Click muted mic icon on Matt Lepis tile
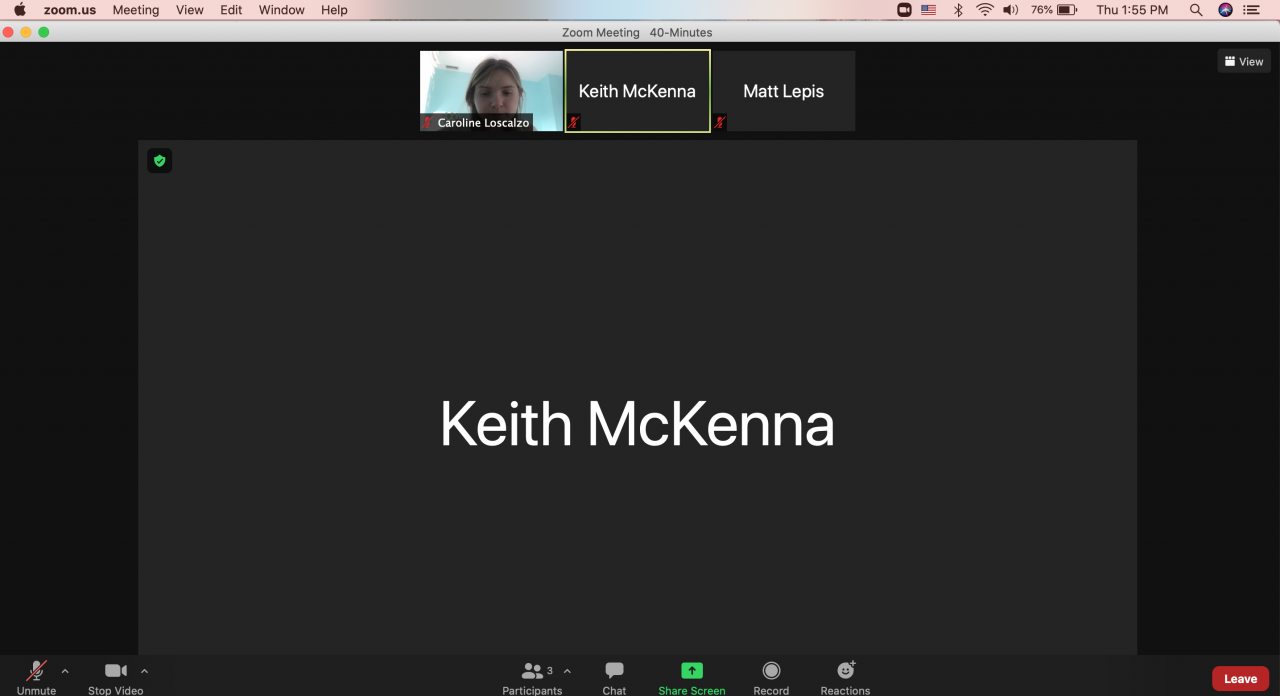Viewport: 1280px width, 696px height. click(x=719, y=122)
